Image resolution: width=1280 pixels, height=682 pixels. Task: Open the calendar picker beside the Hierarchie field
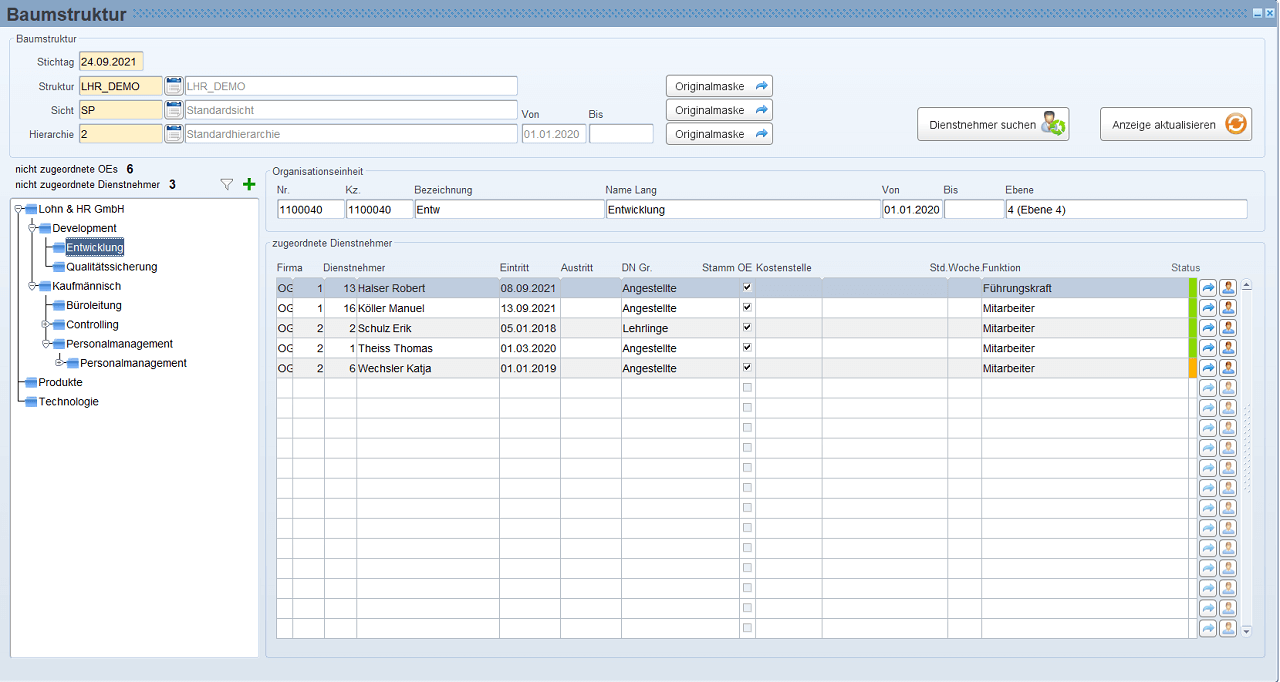(173, 133)
